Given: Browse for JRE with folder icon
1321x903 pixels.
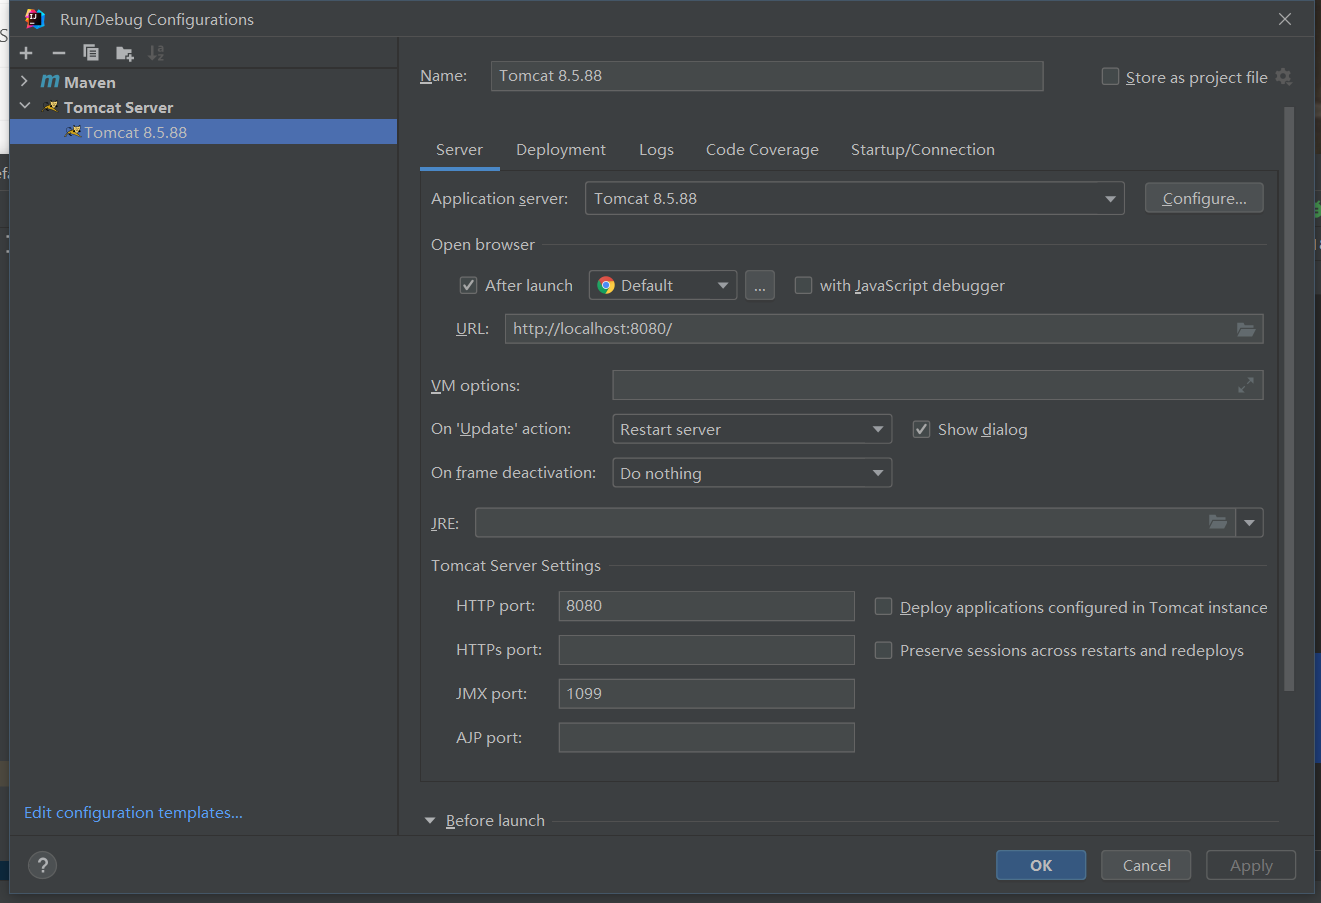Looking at the screenshot, I should [1218, 522].
